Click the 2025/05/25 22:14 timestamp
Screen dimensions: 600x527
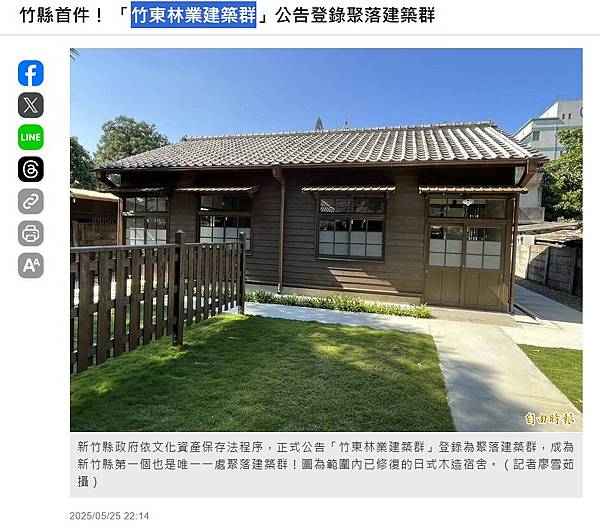point(109,516)
